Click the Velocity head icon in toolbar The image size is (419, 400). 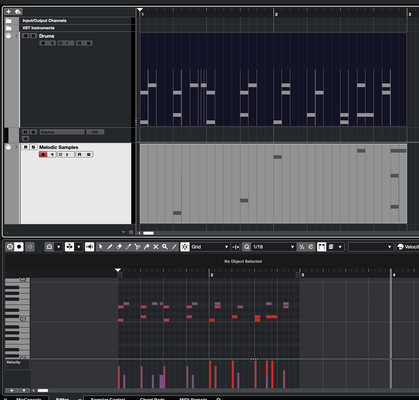coord(401,247)
